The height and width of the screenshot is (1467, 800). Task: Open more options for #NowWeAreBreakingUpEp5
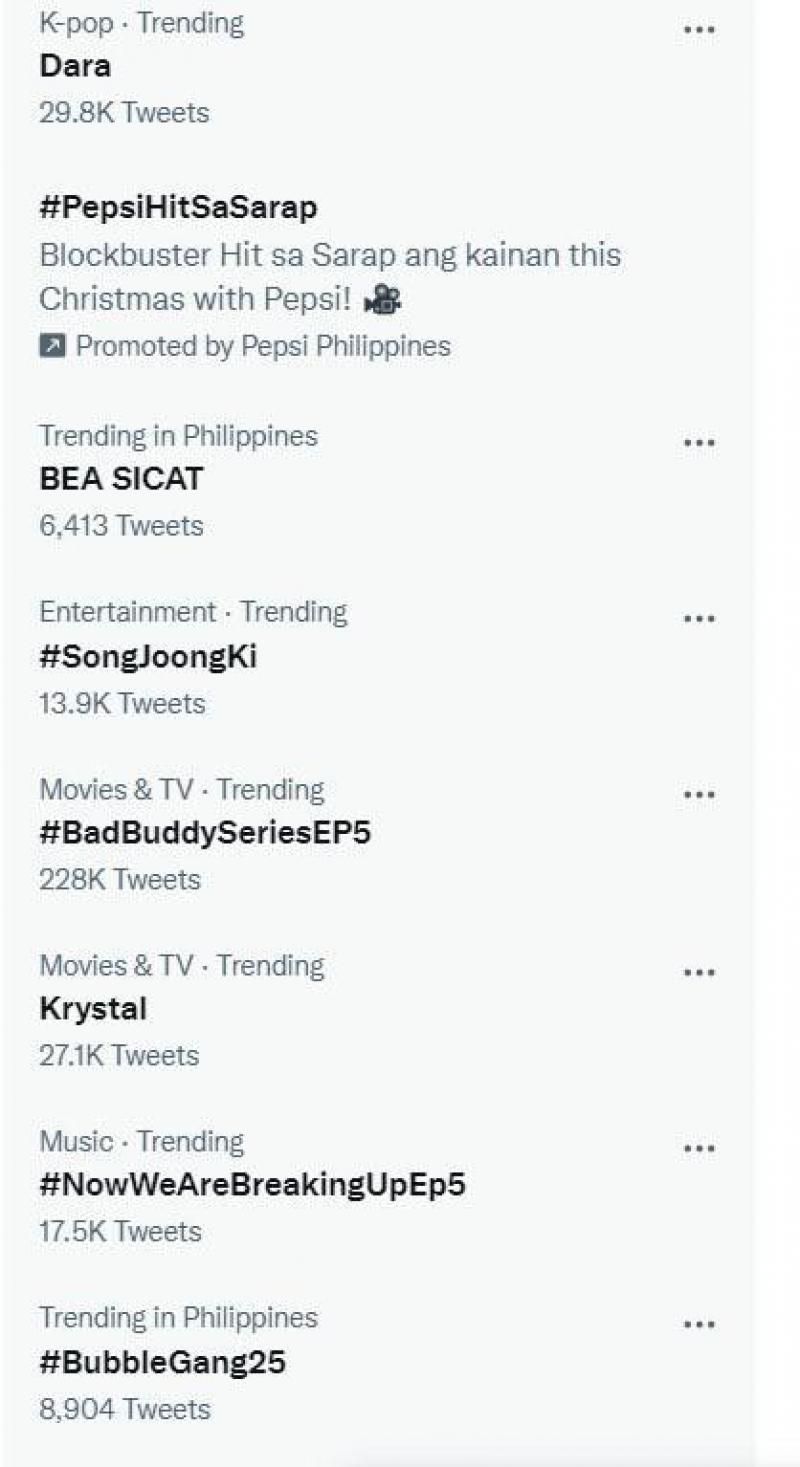pyautogui.click(x=698, y=1148)
